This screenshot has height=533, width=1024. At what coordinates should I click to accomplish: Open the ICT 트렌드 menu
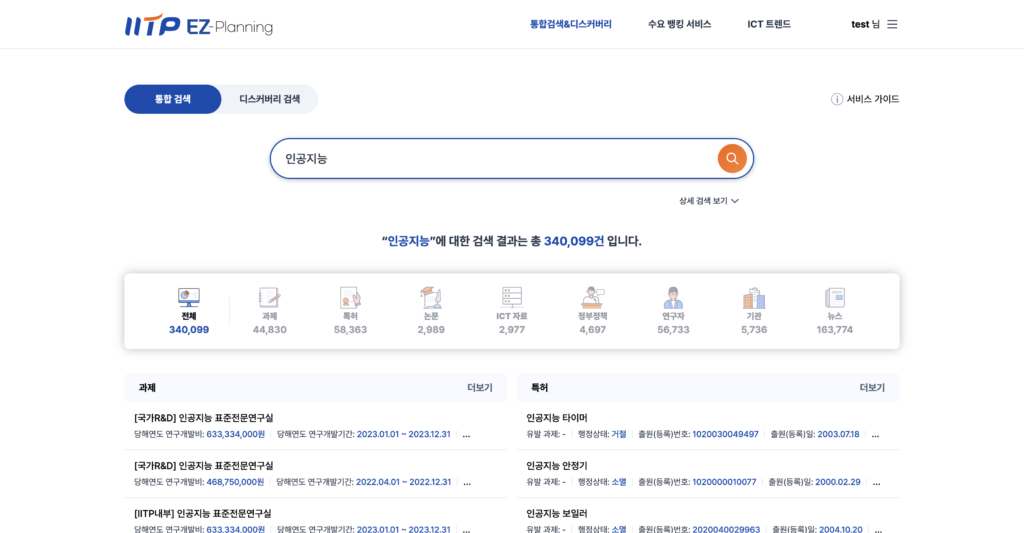coord(769,24)
